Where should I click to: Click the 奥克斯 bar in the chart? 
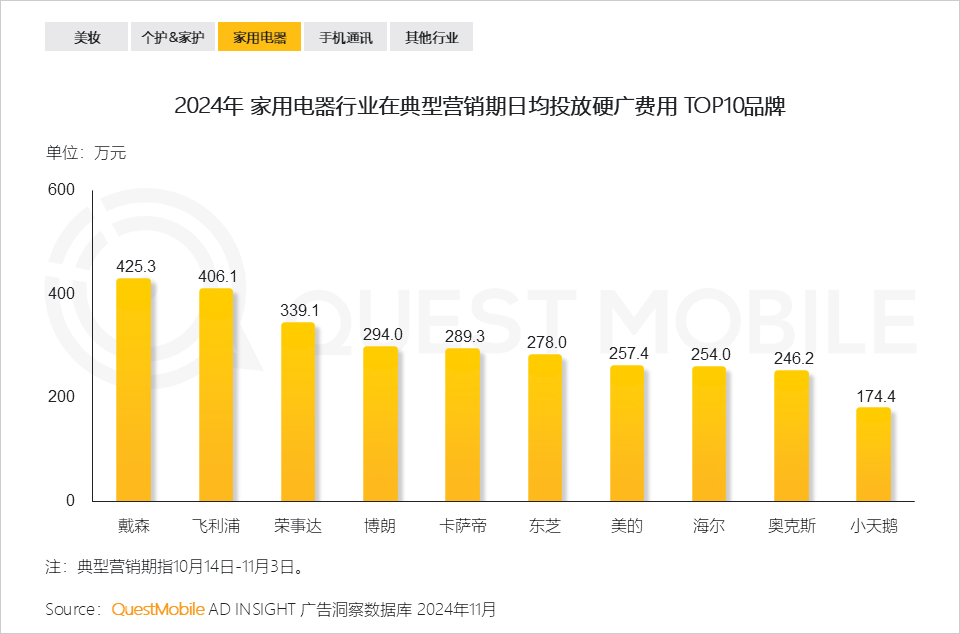(x=792, y=436)
